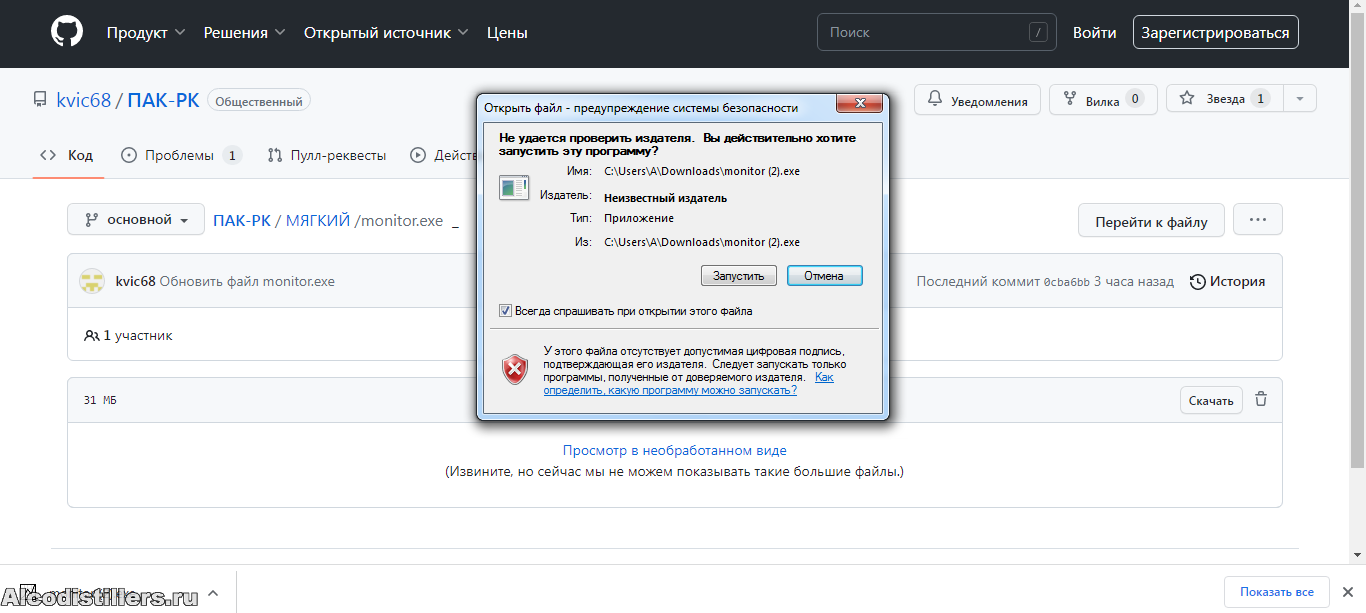The width and height of the screenshot is (1366, 613).
Task: Click the 'Неизвестный издатель' publisher text
Action: pyautogui.click(x=666, y=198)
